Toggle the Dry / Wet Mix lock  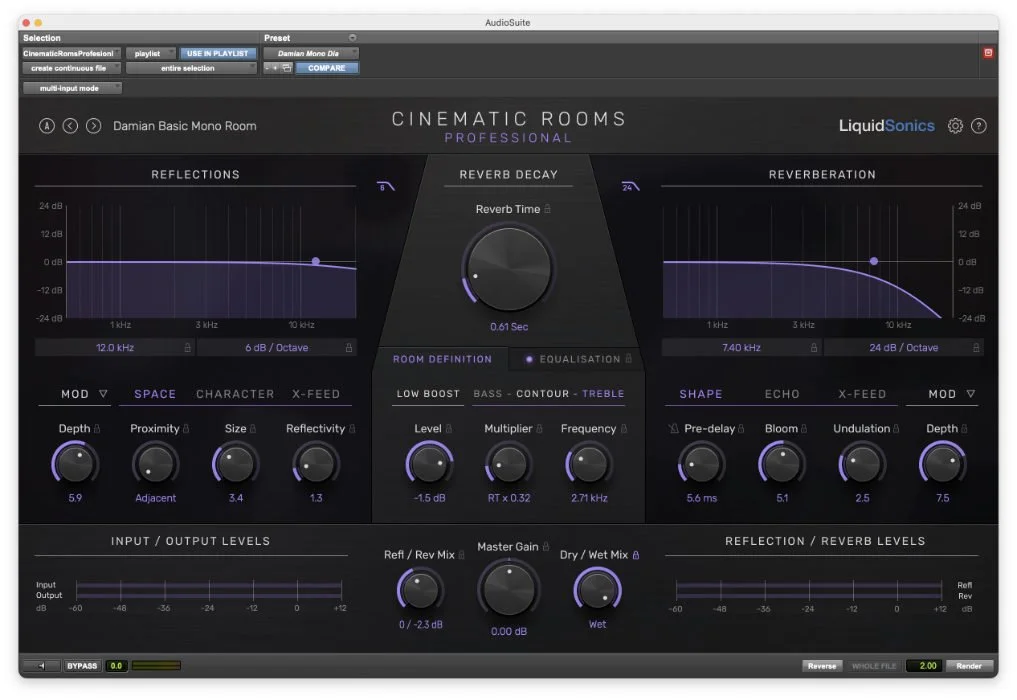click(x=636, y=555)
